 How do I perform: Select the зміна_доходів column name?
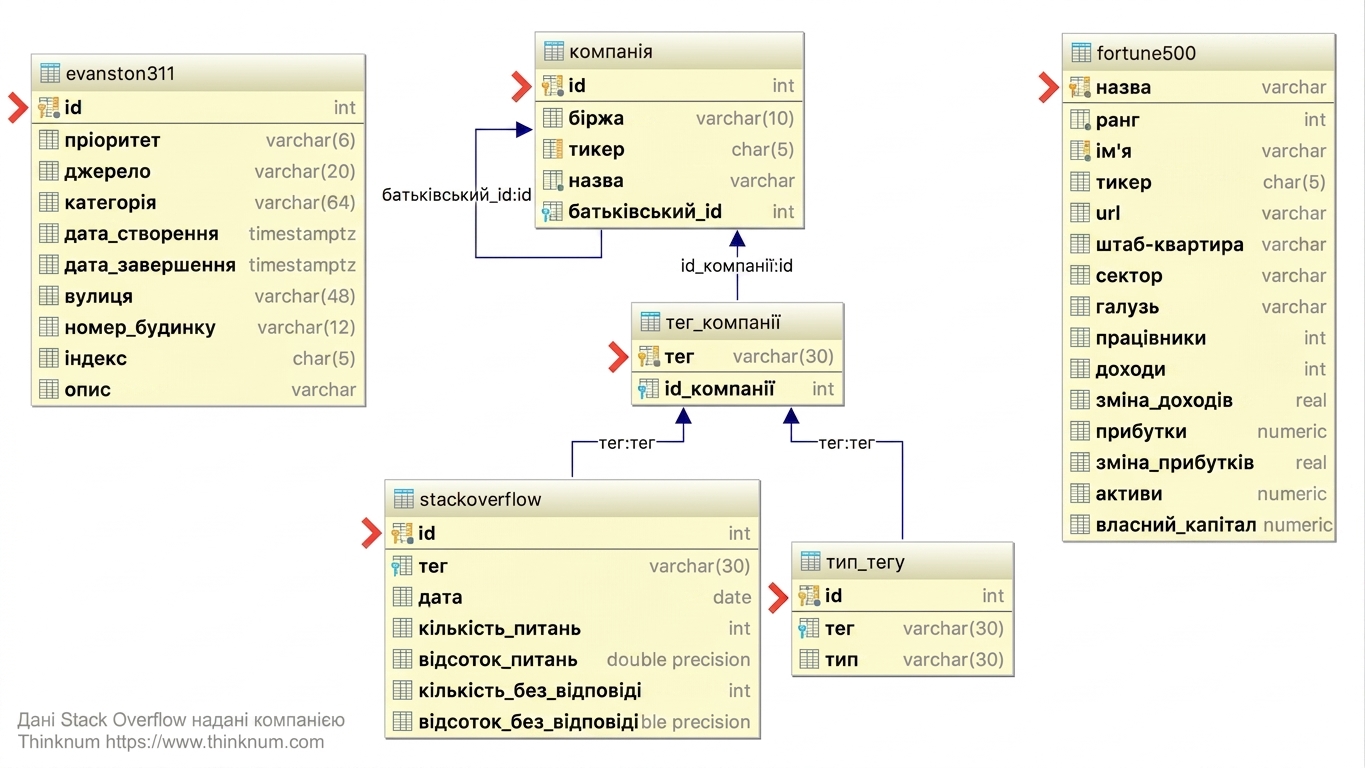click(x=1164, y=400)
